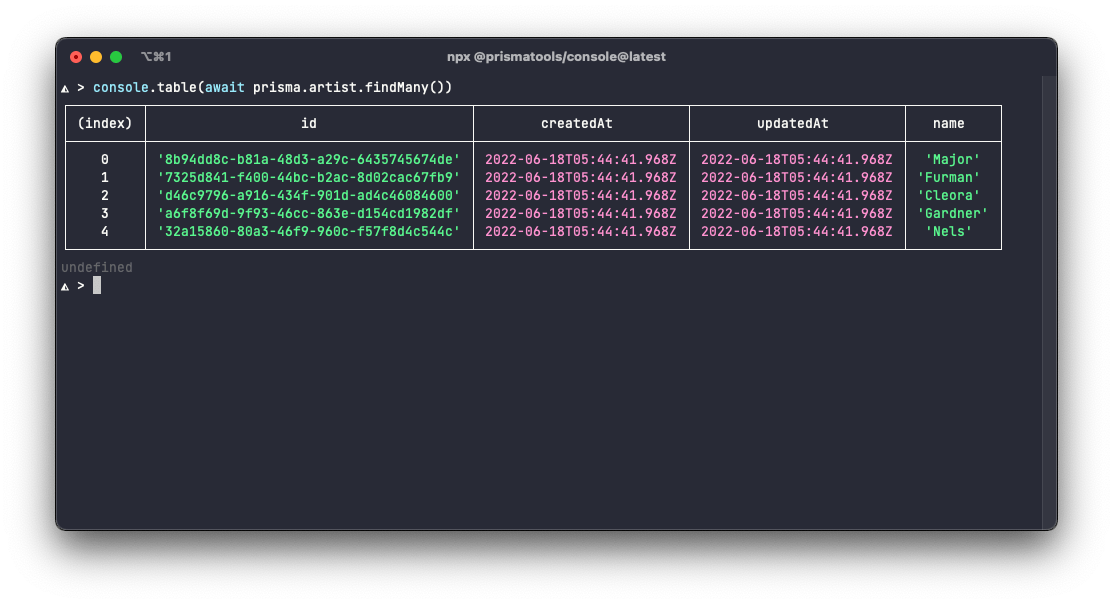Click the red traffic light control
This screenshot has width=1113, height=604.
[x=78, y=57]
